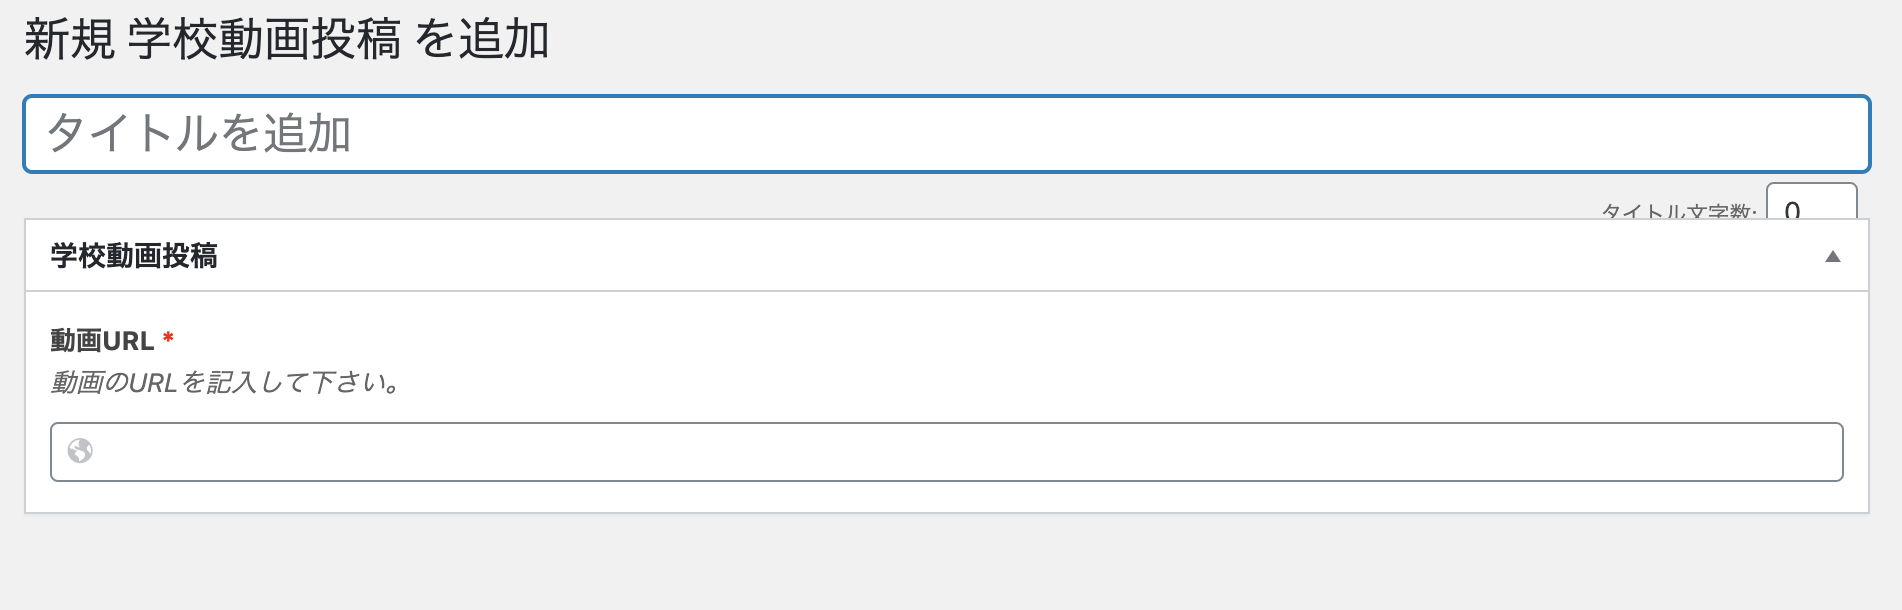The height and width of the screenshot is (610, 1902).
Task: Click the globe icon in URL field
Action: click(x=80, y=451)
